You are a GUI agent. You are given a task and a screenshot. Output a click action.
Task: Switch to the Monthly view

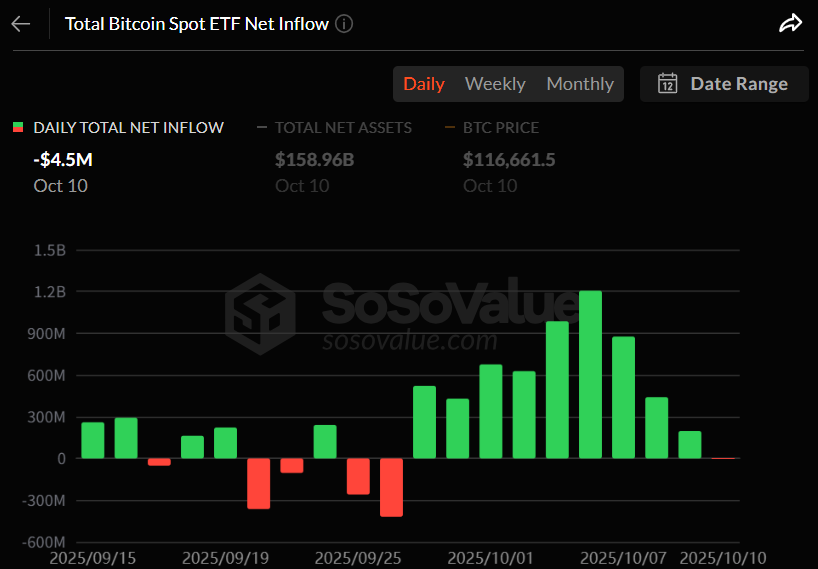coord(580,84)
